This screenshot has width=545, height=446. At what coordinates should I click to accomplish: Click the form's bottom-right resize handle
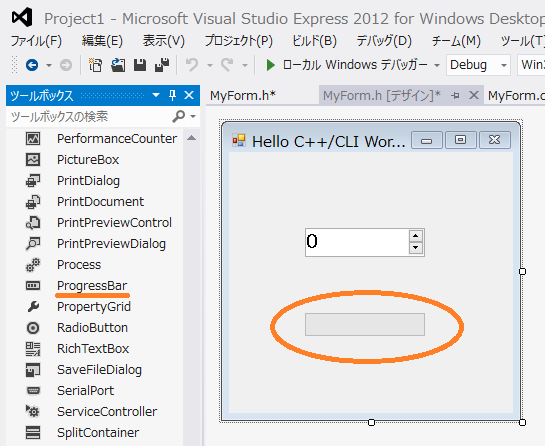coord(522,422)
